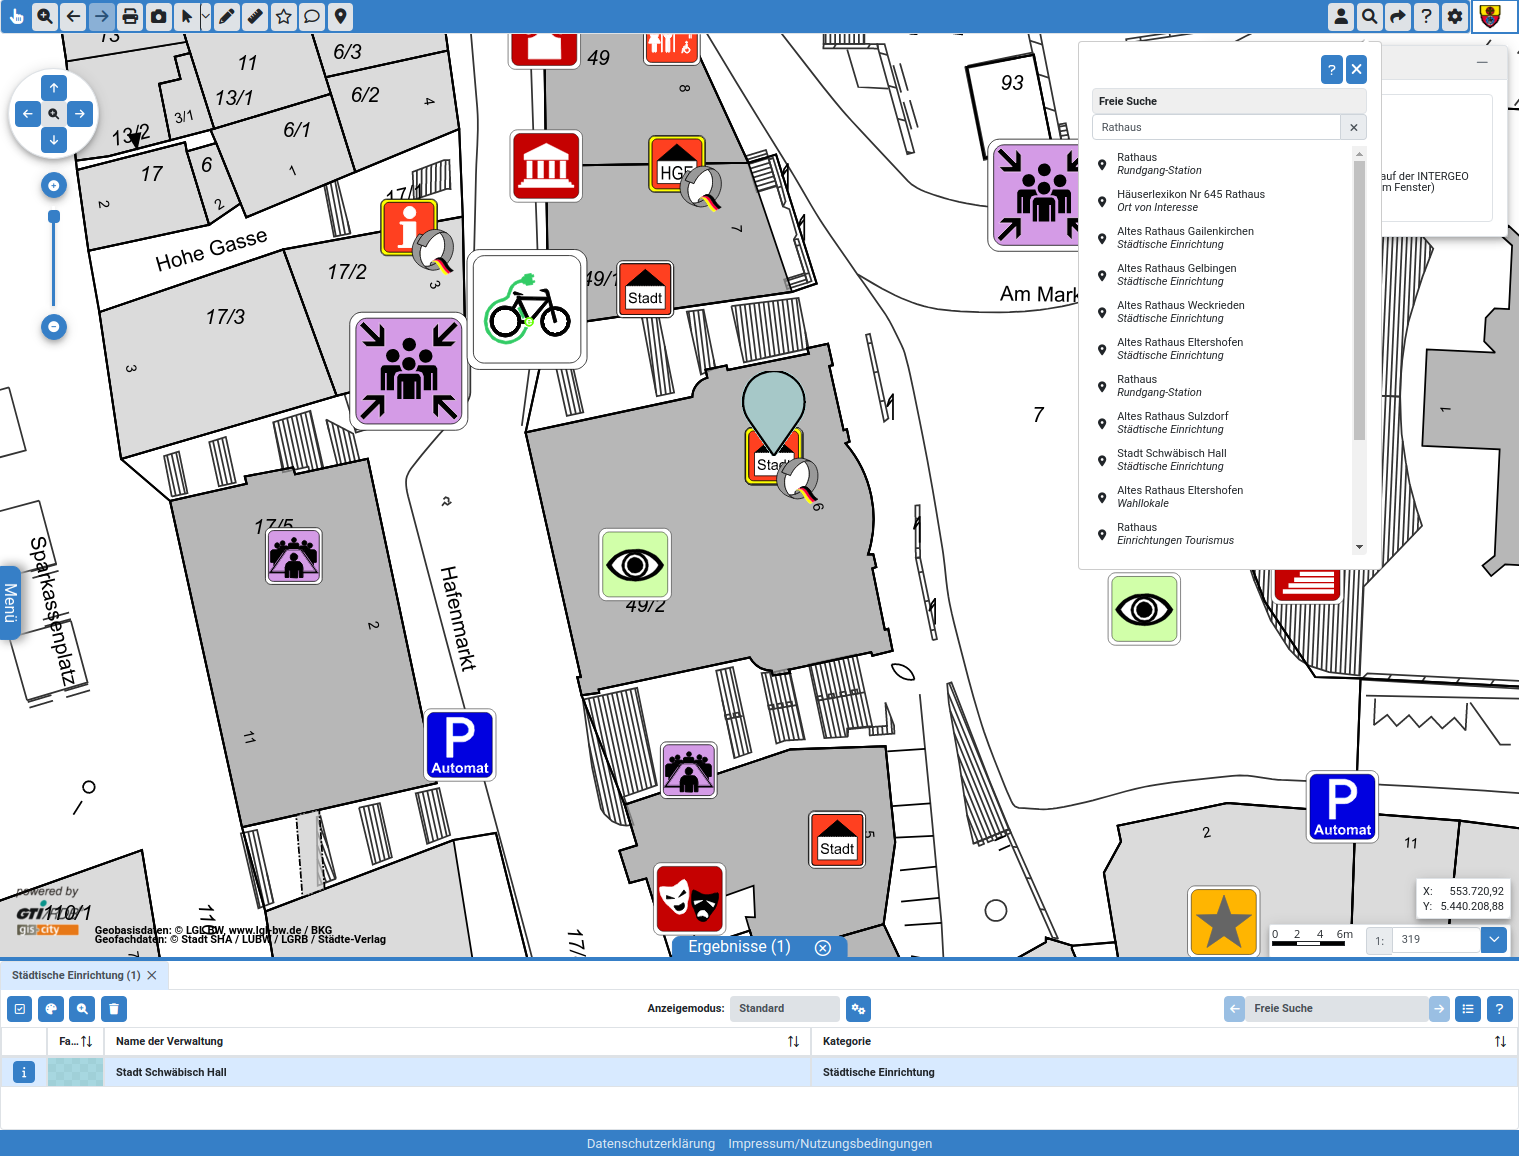Expand the cursor tool dropdown chevron

pyautogui.click(x=205, y=16)
